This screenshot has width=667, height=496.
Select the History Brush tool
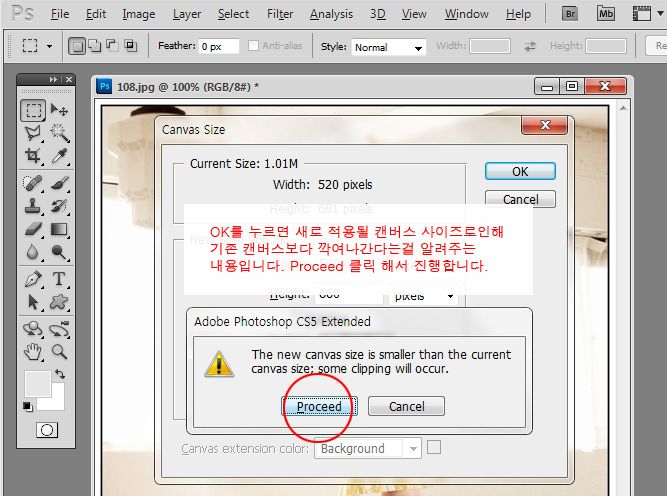point(59,206)
